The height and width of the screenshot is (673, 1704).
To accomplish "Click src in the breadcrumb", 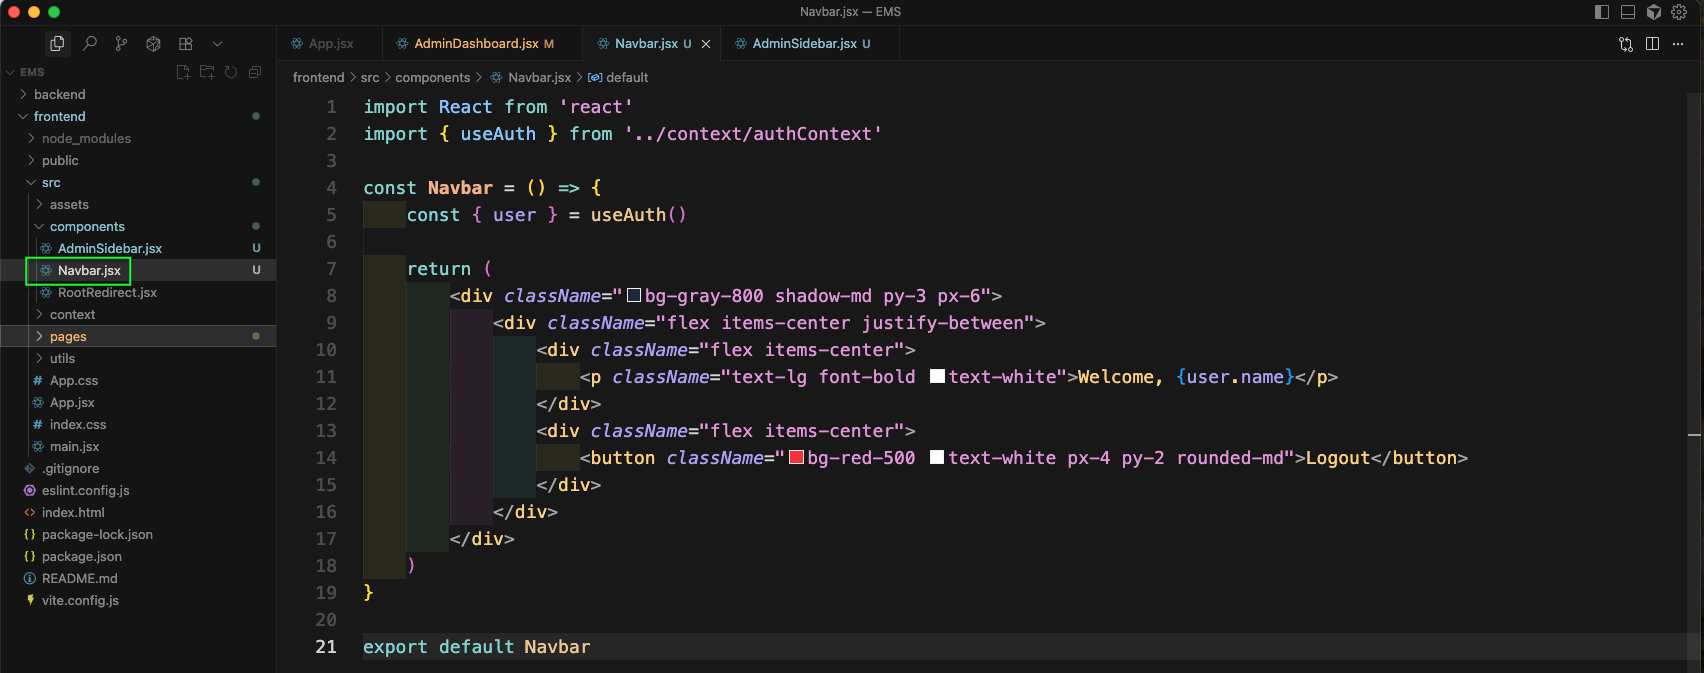I will [x=370, y=77].
